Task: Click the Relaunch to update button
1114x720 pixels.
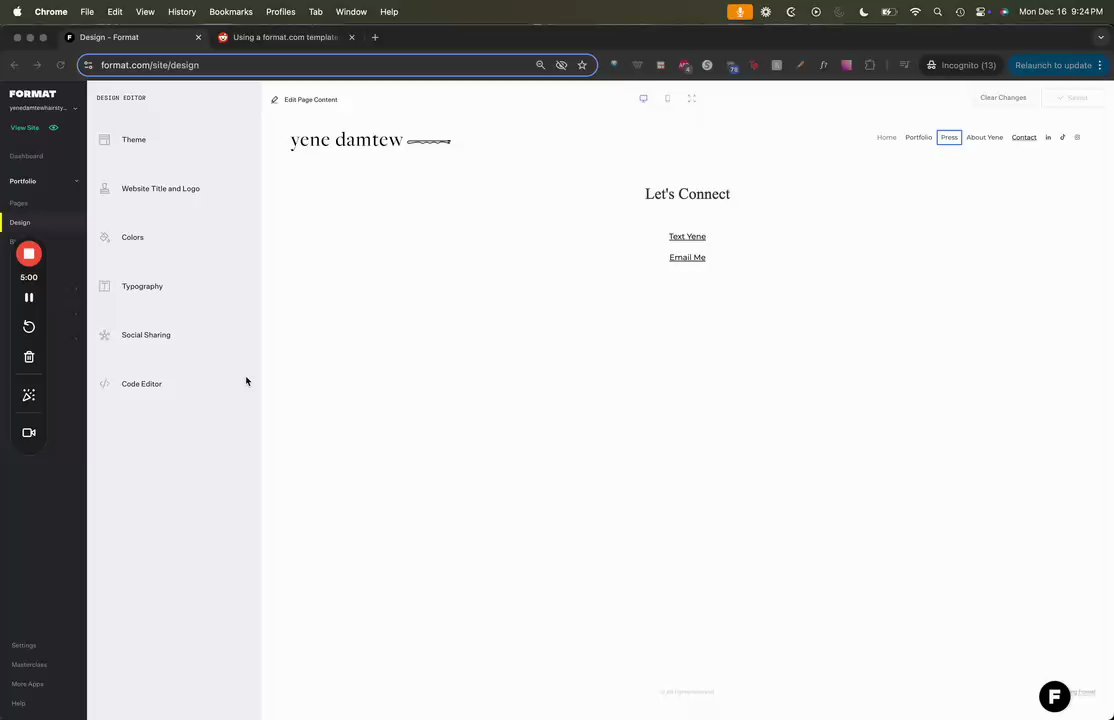Action: [x=1053, y=65]
